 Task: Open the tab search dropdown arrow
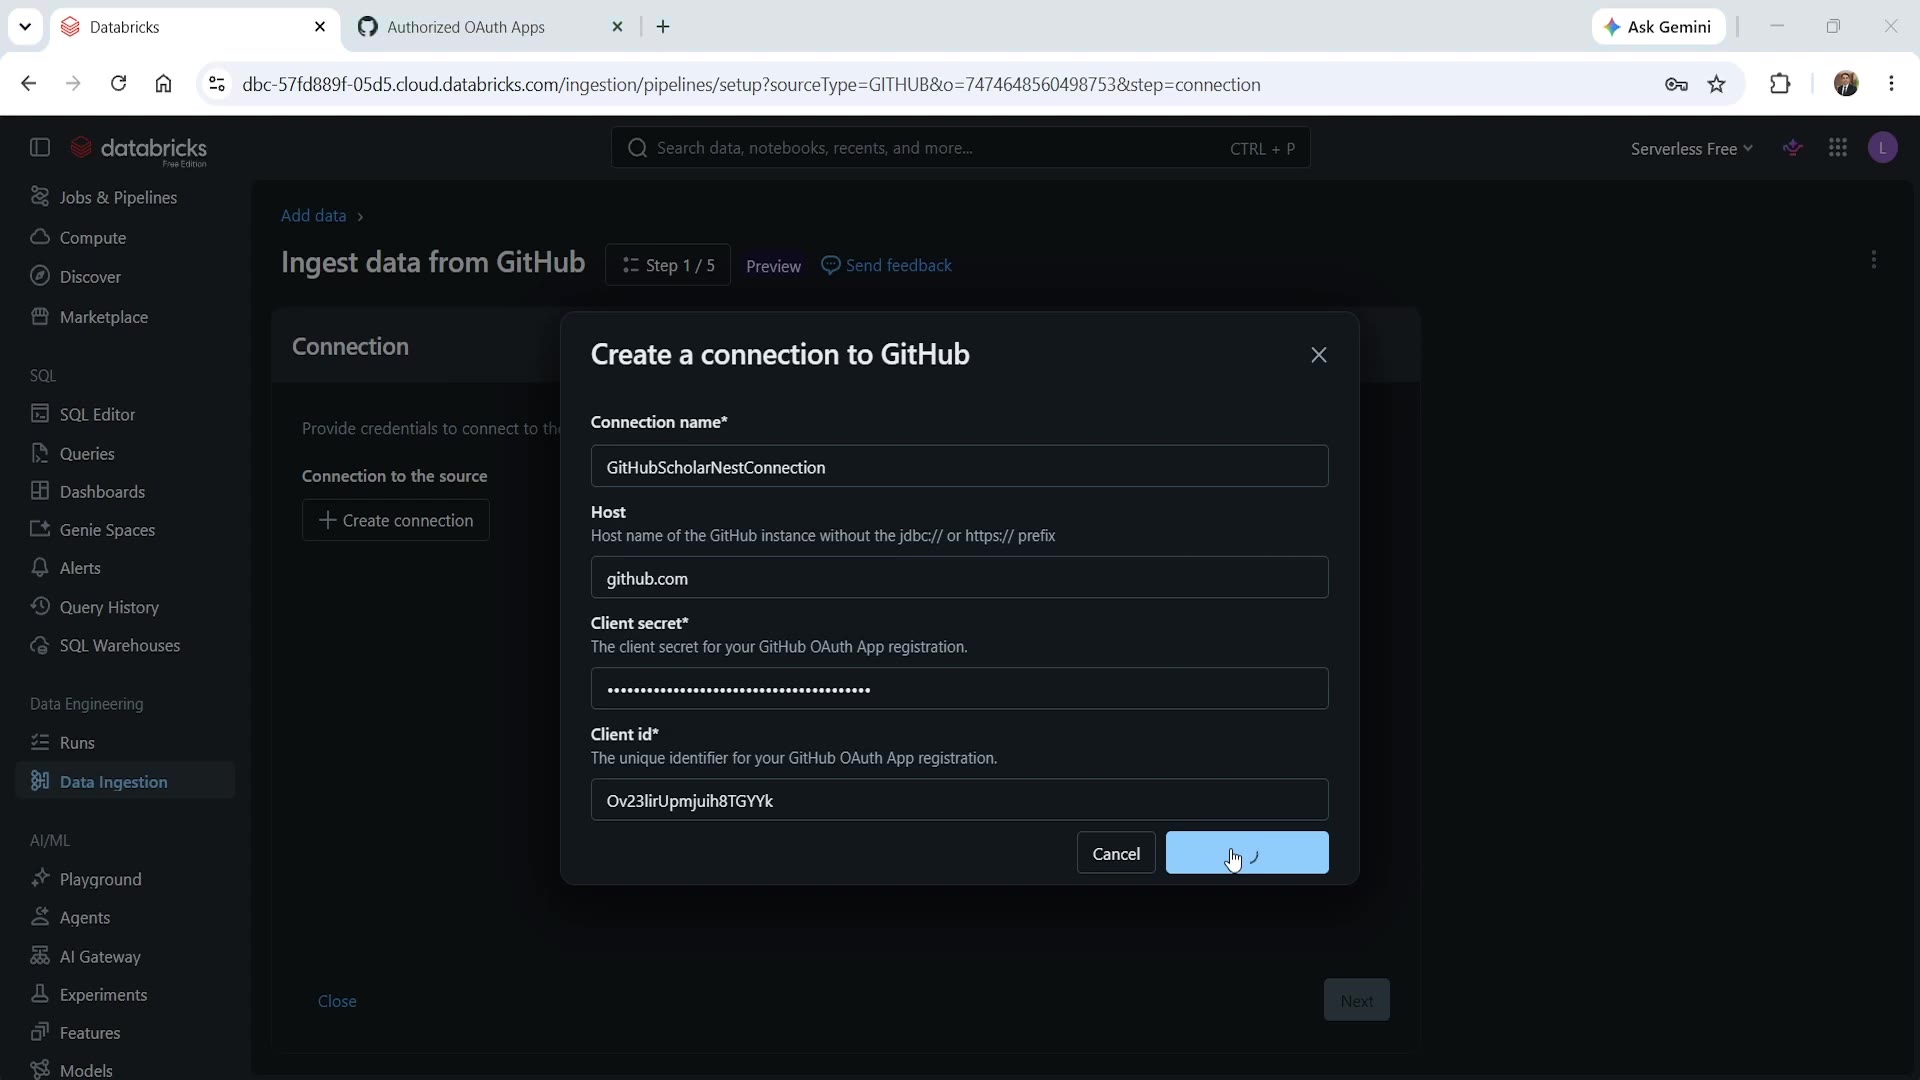click(x=25, y=27)
